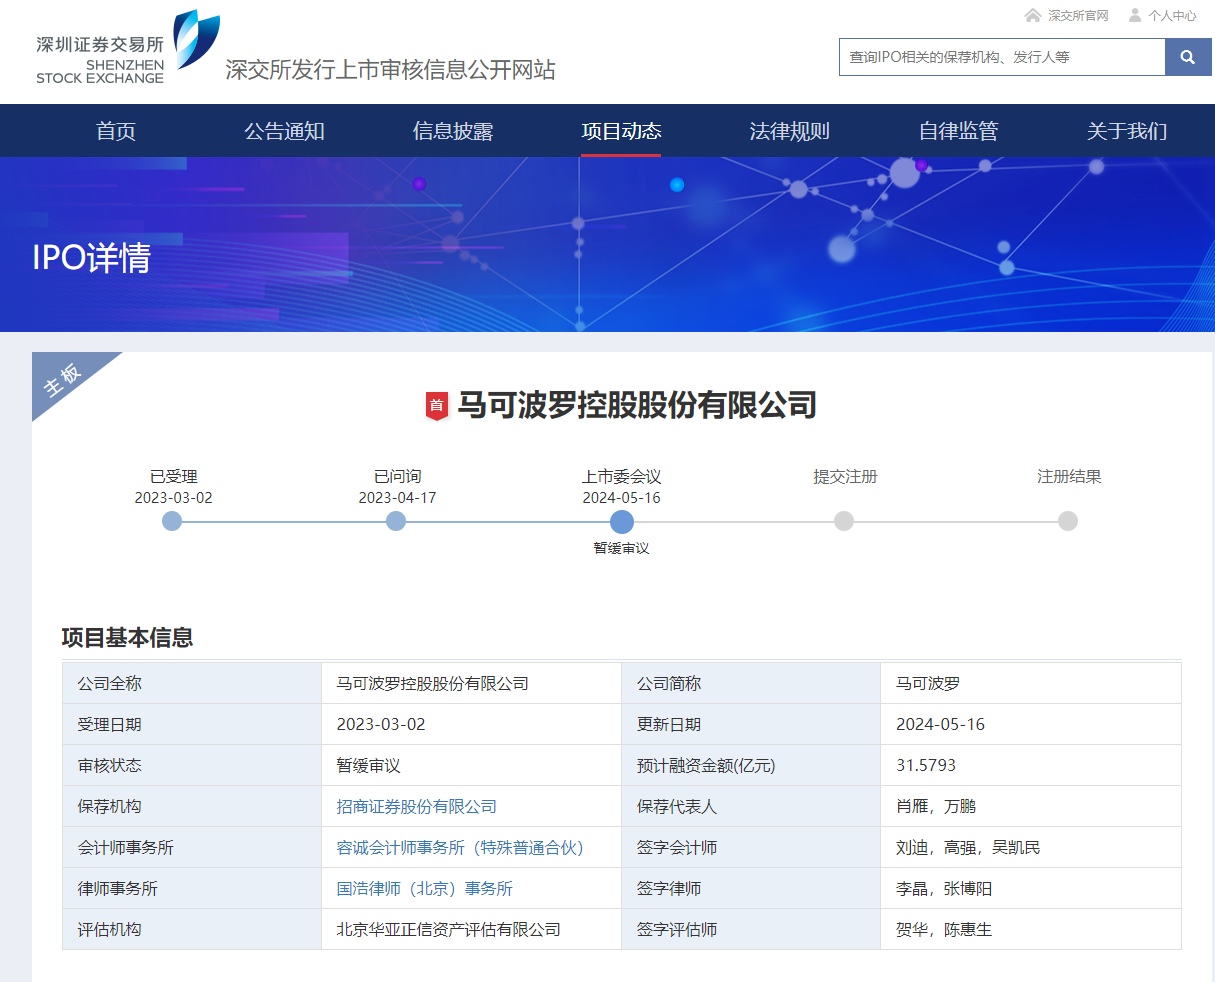Click the 注册结果 timeline node
This screenshot has height=982, width=1215.
1068,521
